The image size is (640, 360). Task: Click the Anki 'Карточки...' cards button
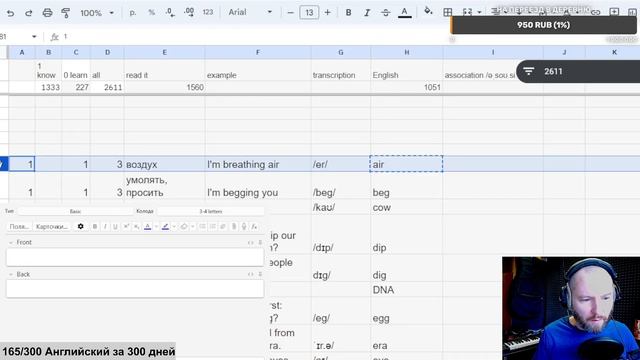52,227
